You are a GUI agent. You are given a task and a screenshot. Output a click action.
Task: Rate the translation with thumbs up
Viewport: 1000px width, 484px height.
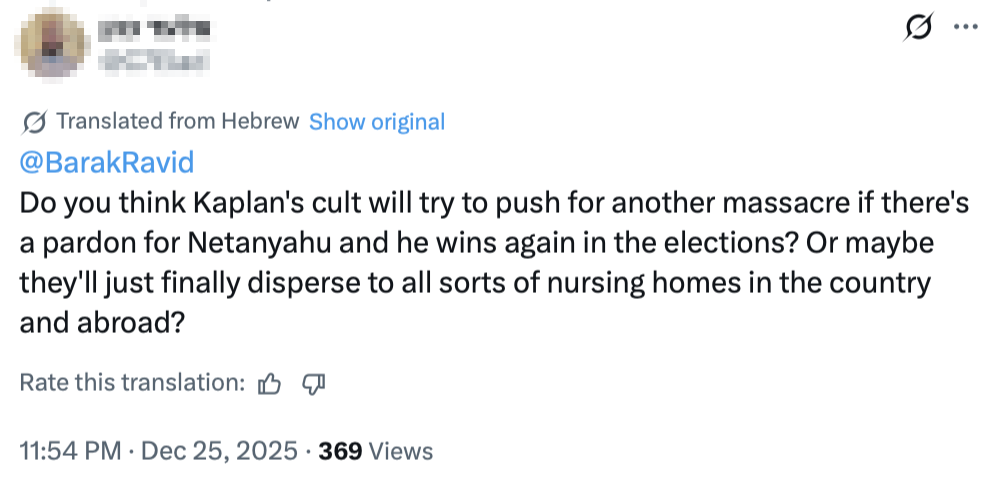coord(270,383)
